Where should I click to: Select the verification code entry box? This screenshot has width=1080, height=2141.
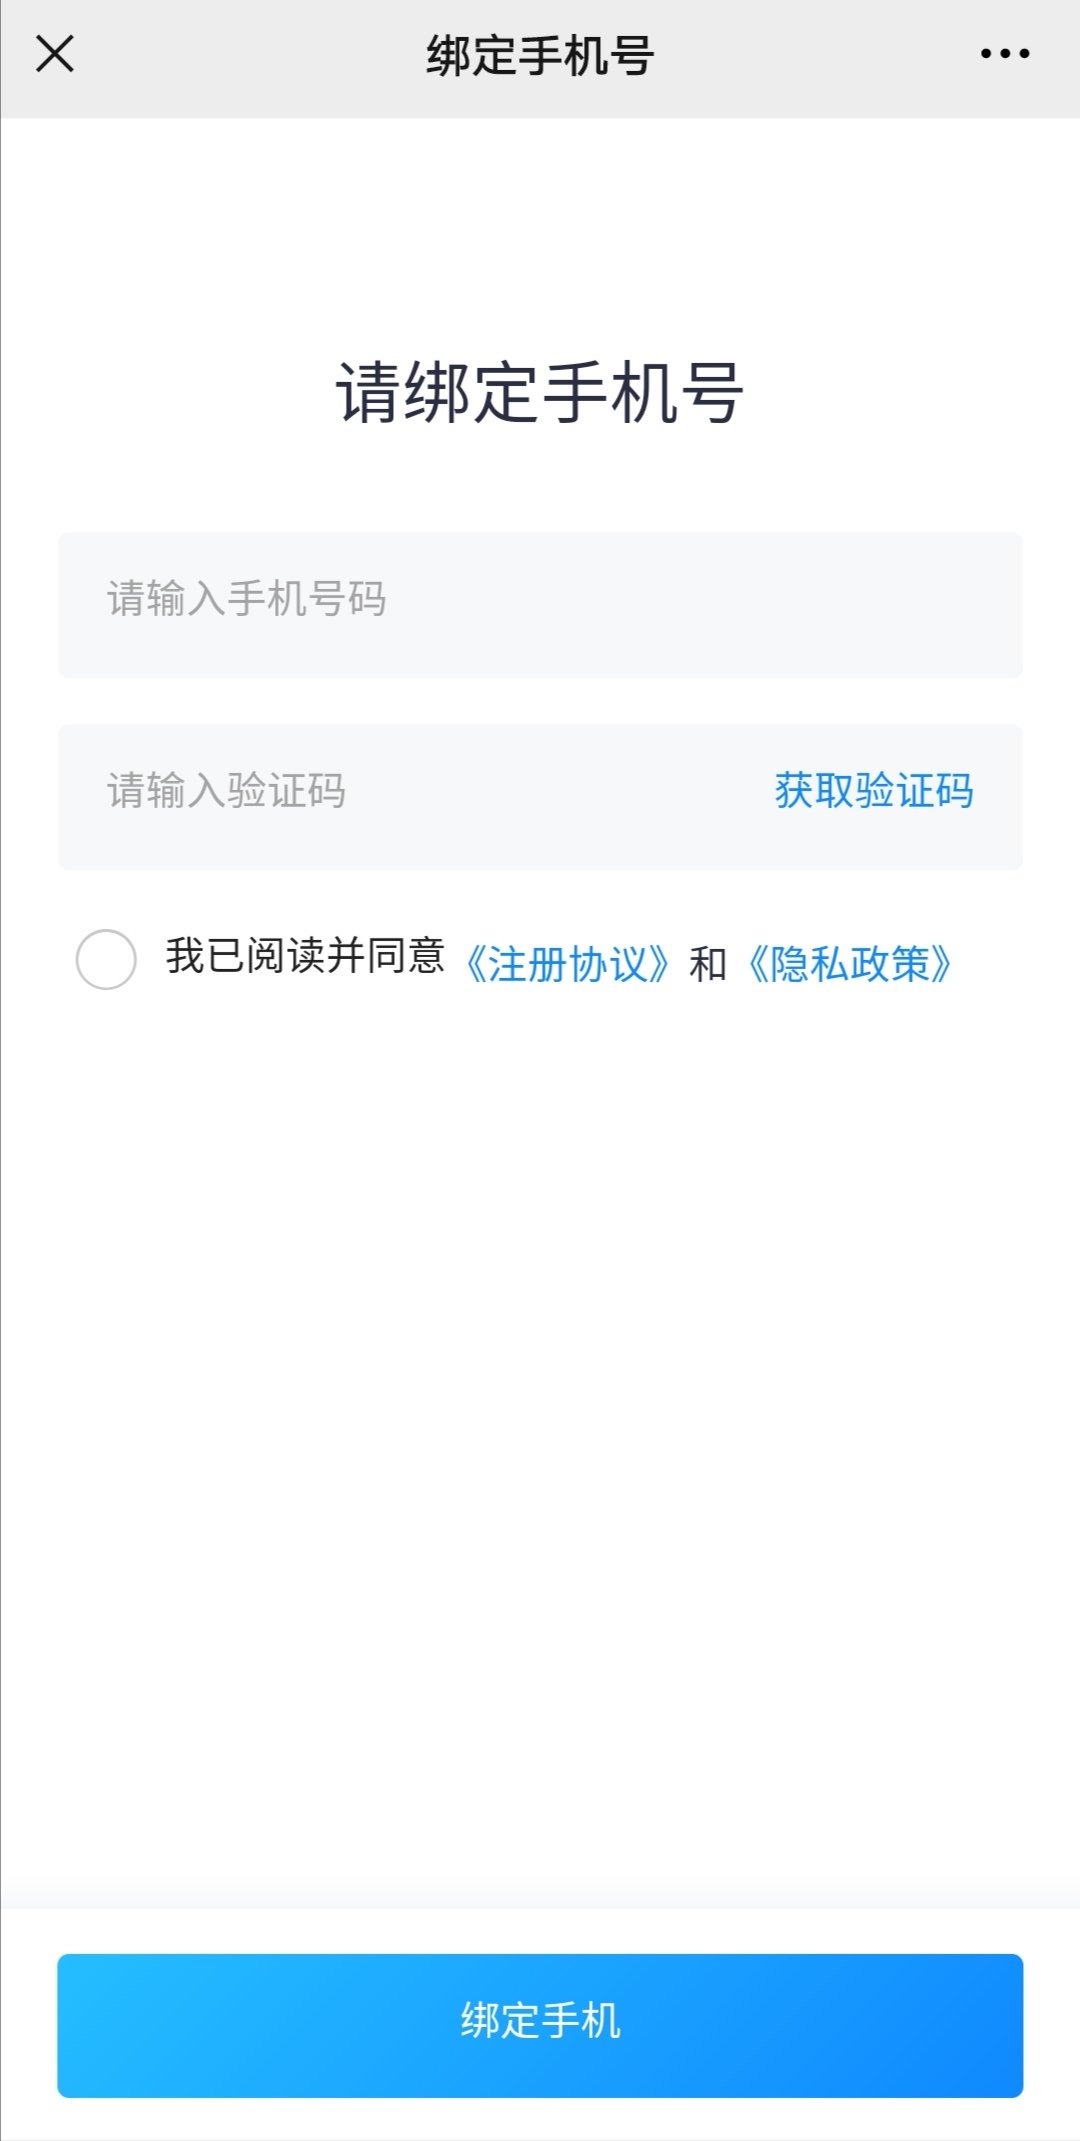400,796
